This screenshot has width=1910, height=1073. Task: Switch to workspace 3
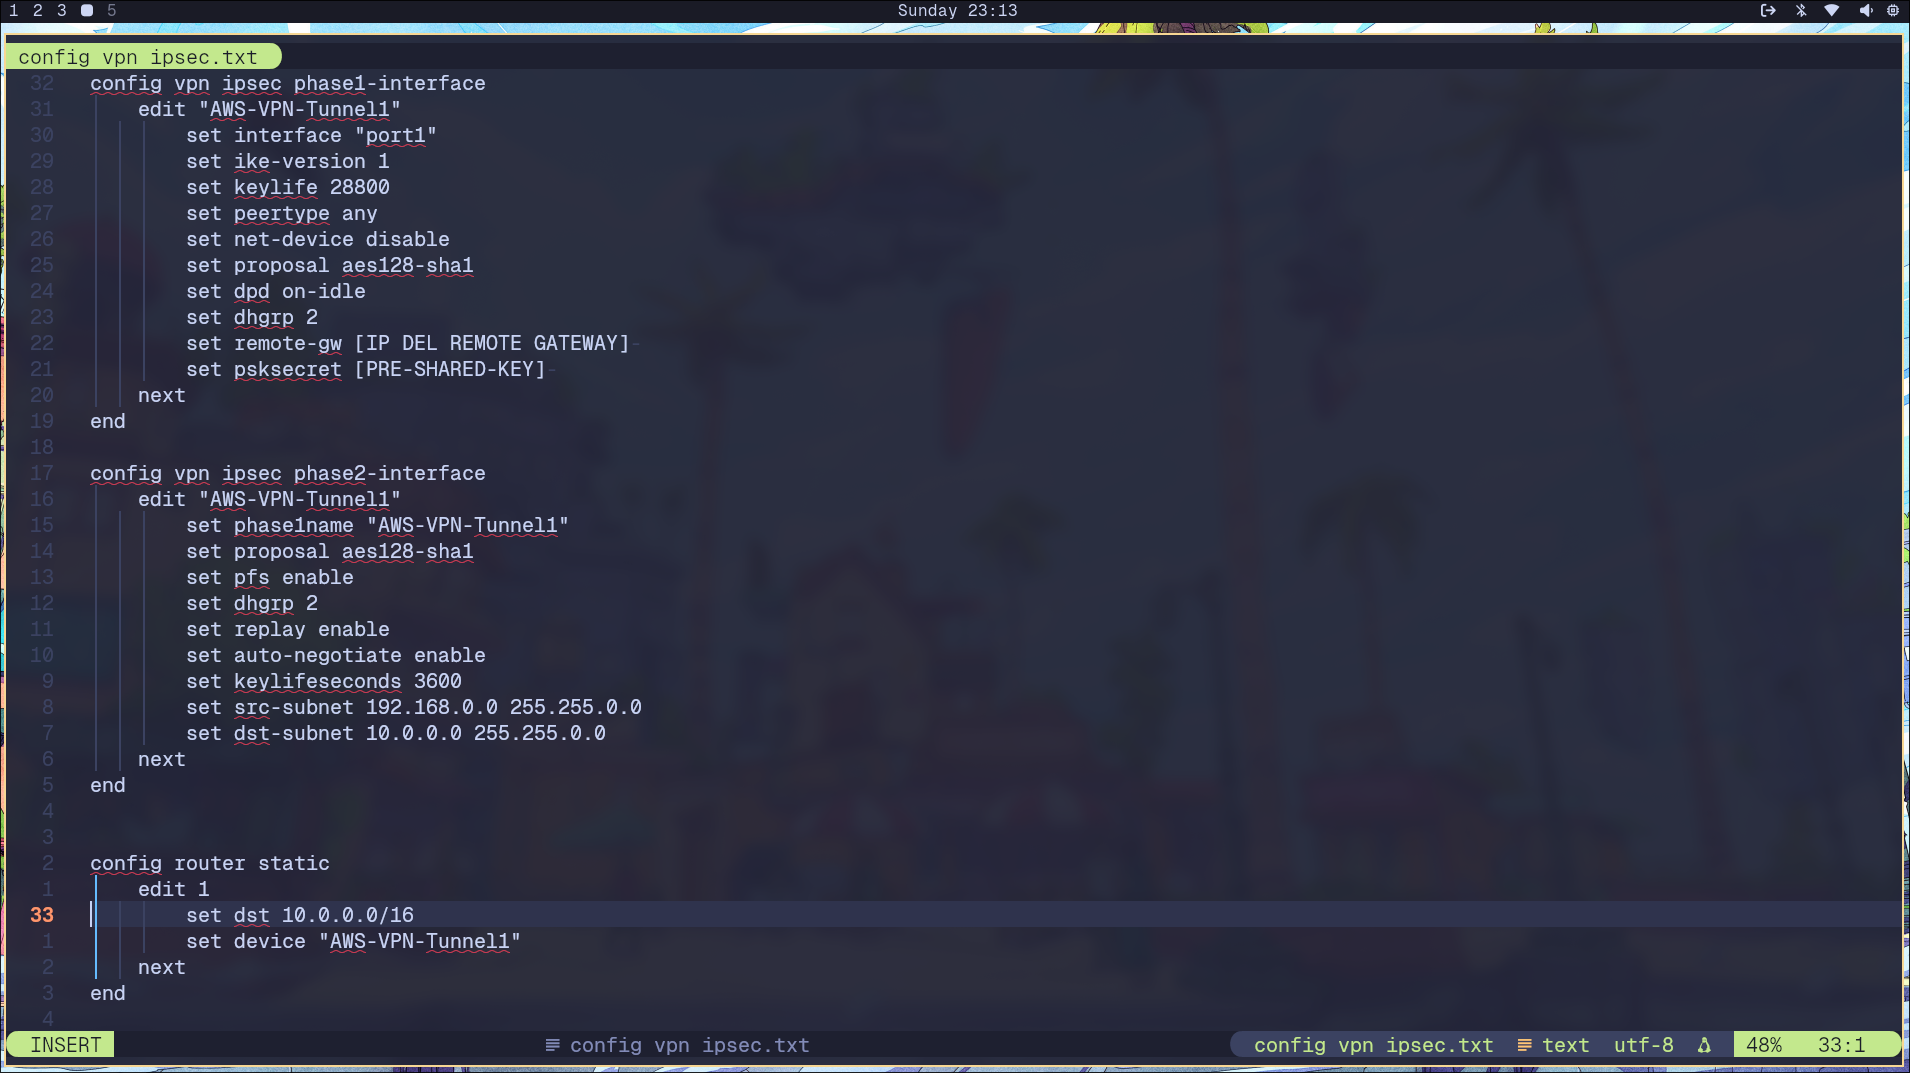[x=62, y=11]
